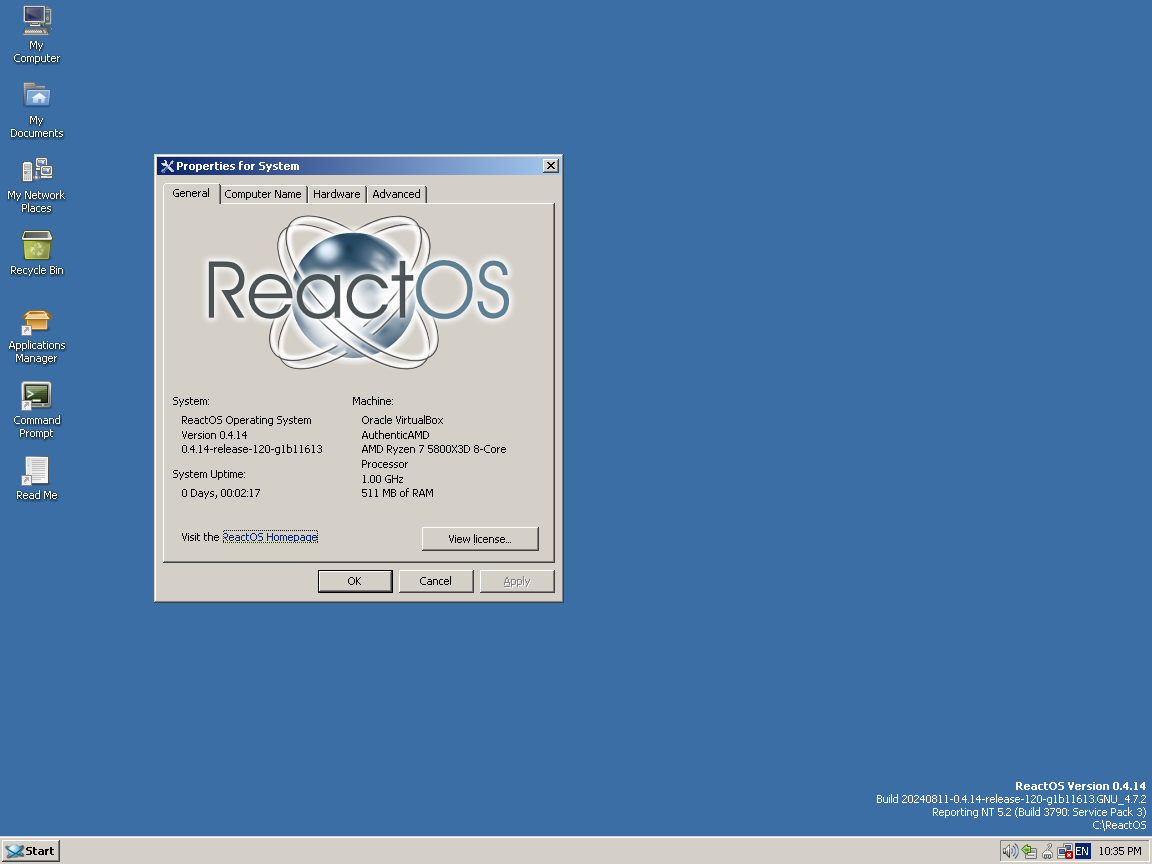Open the Hardware tab
1152x864 pixels.
click(336, 194)
